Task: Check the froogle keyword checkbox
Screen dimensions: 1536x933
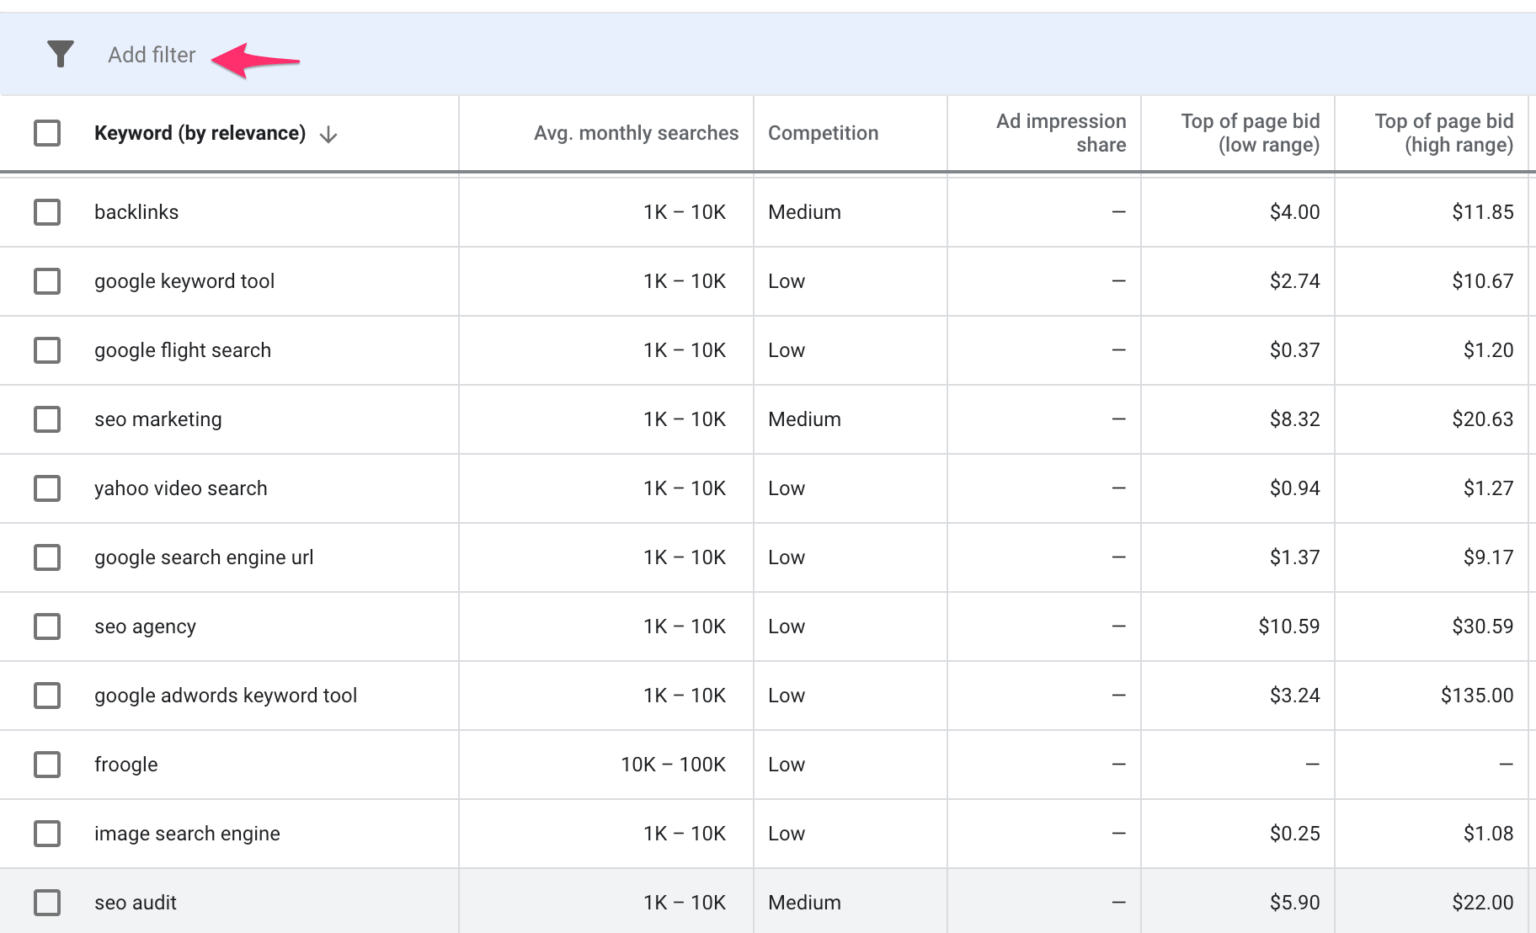Action: pos(47,764)
